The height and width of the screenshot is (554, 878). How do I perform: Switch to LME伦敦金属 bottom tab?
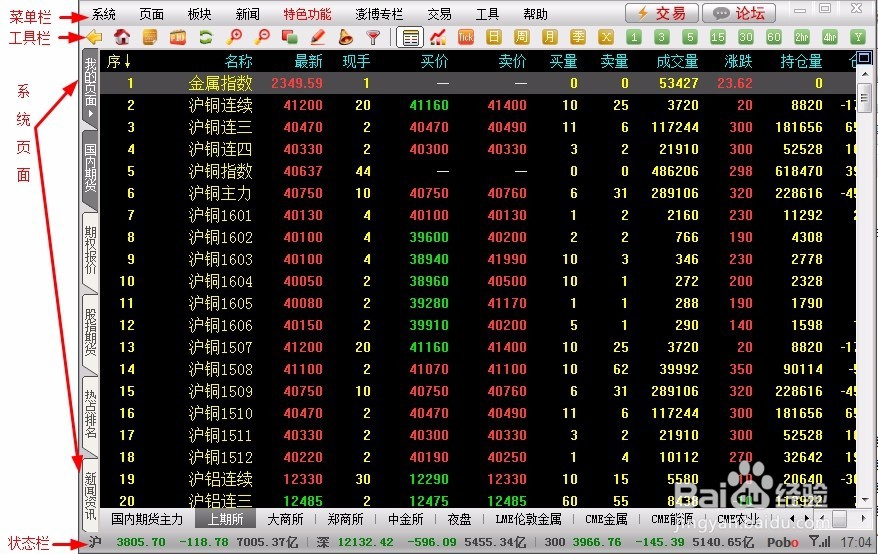coord(528,519)
